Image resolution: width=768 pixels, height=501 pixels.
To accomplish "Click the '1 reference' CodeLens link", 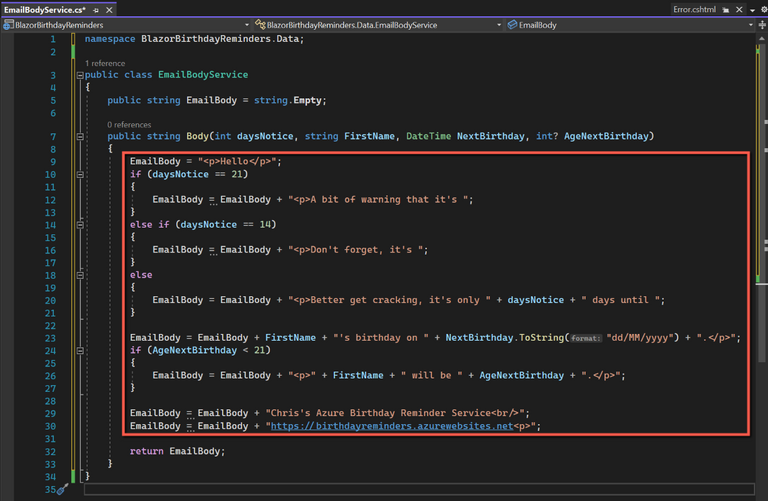I will [x=105, y=62].
